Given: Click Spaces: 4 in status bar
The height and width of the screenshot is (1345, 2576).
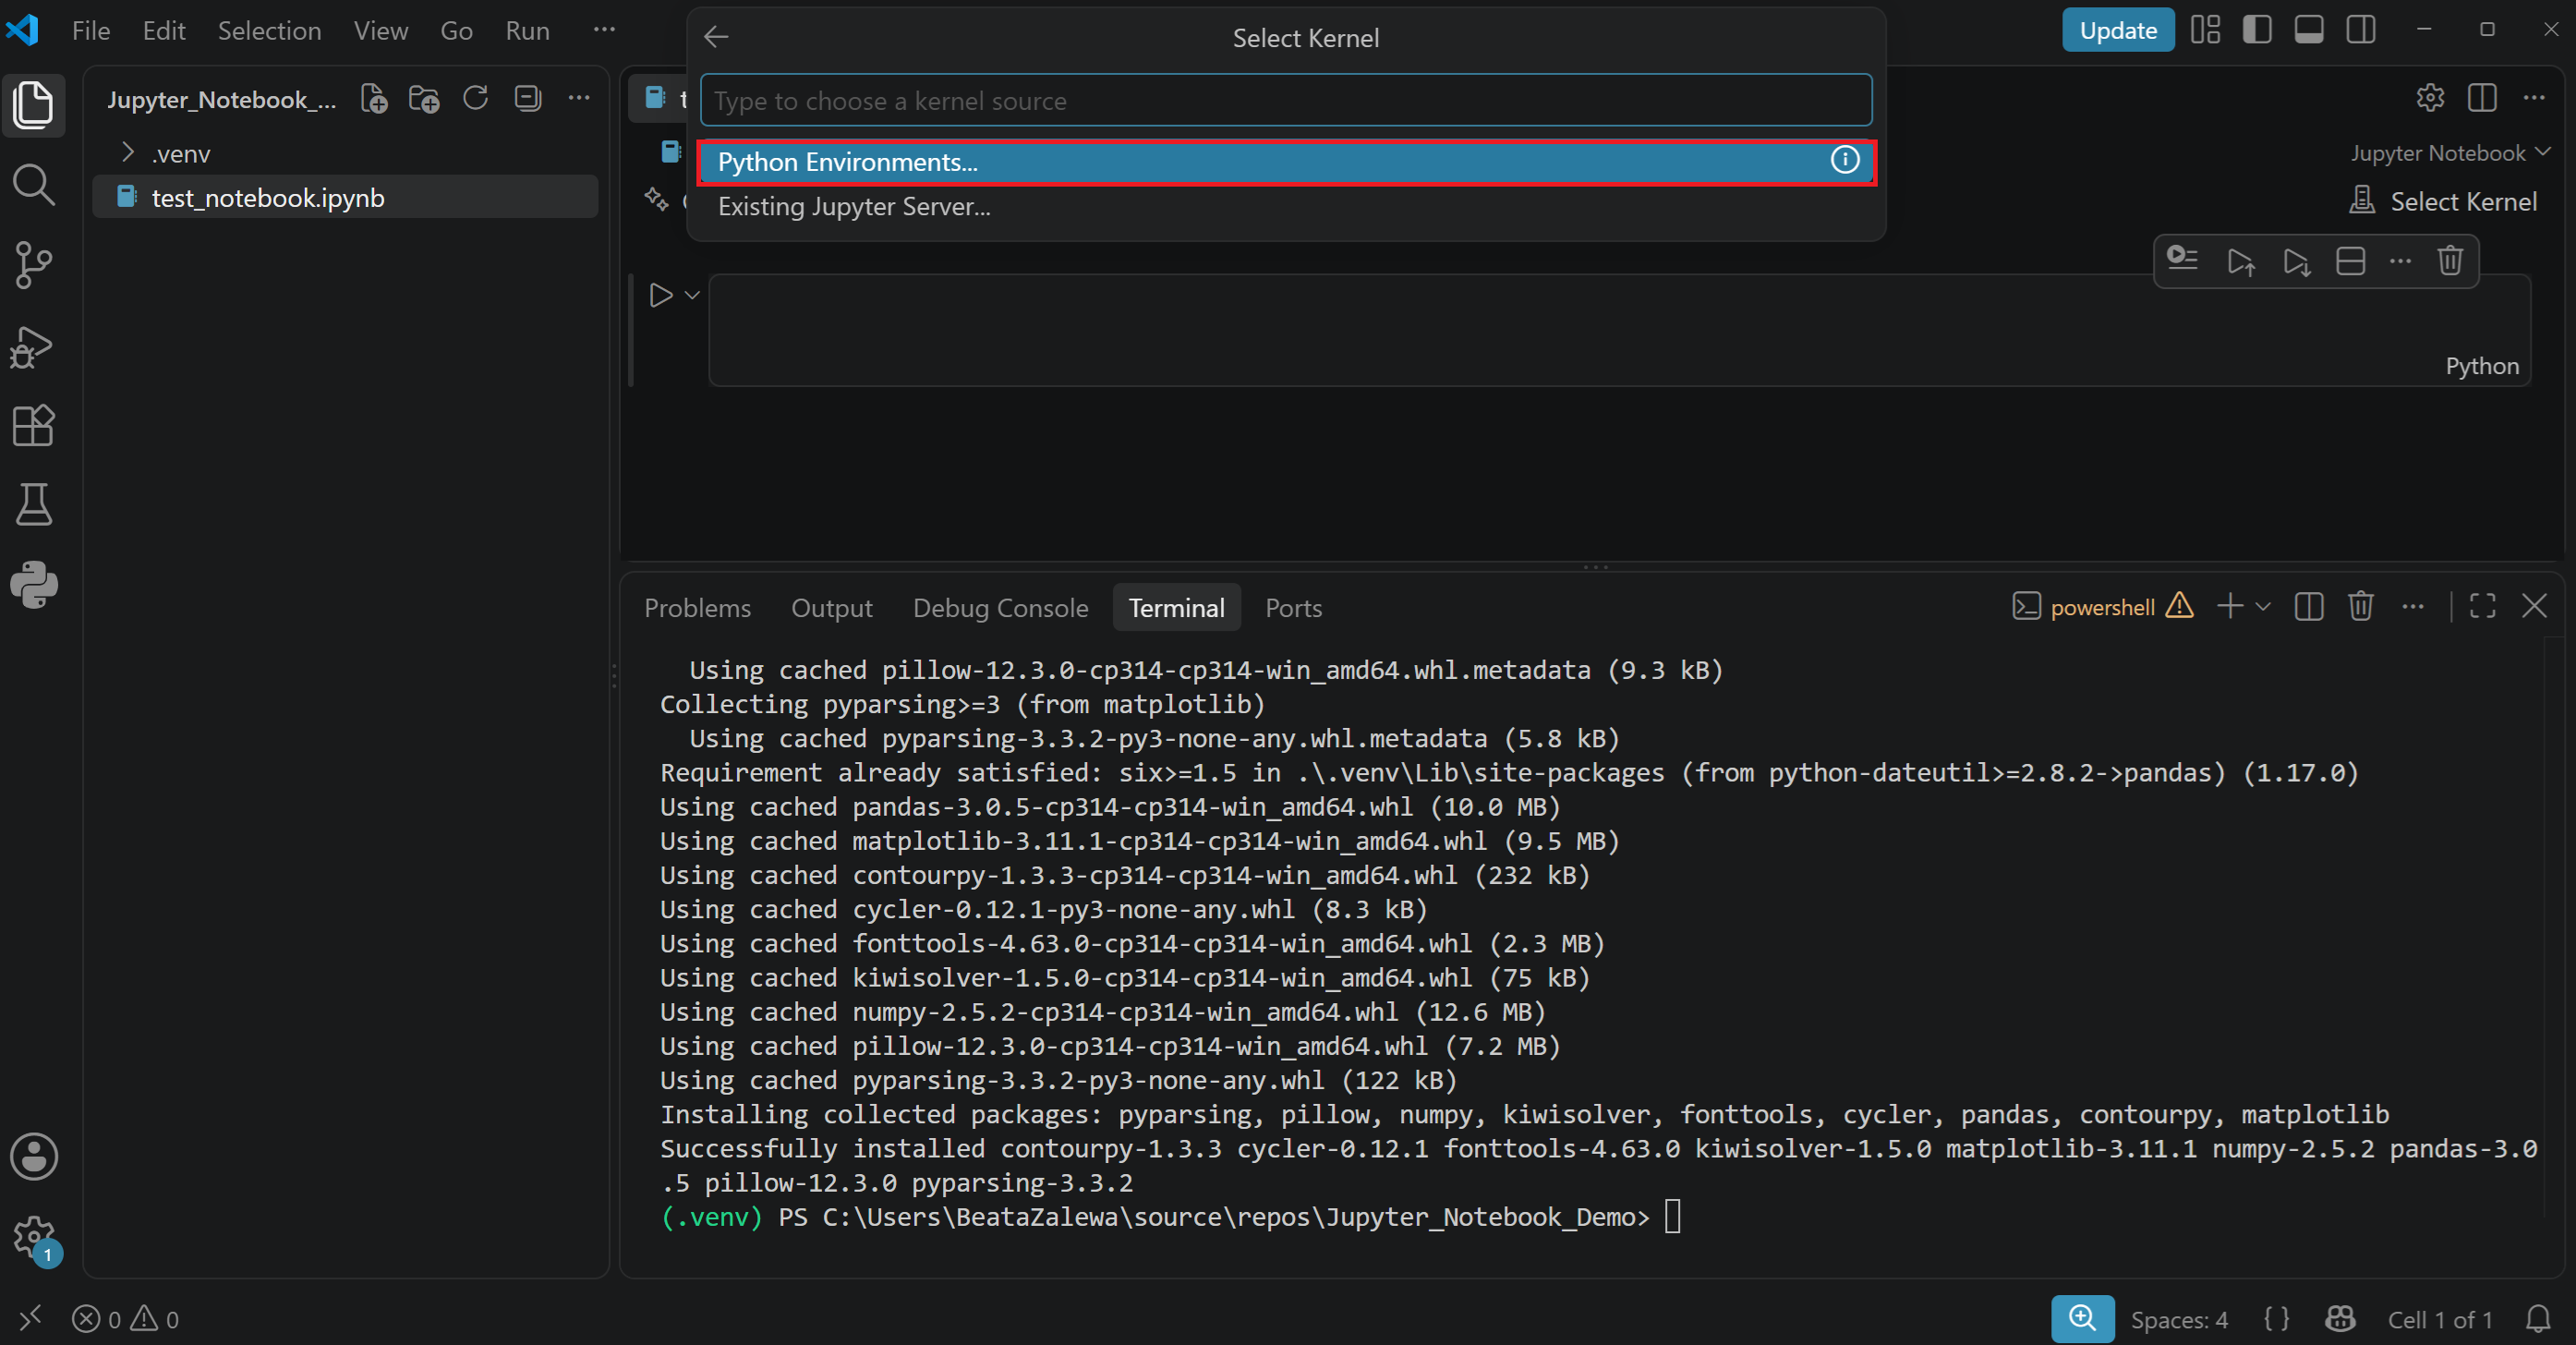Looking at the screenshot, I should [x=2179, y=1320].
